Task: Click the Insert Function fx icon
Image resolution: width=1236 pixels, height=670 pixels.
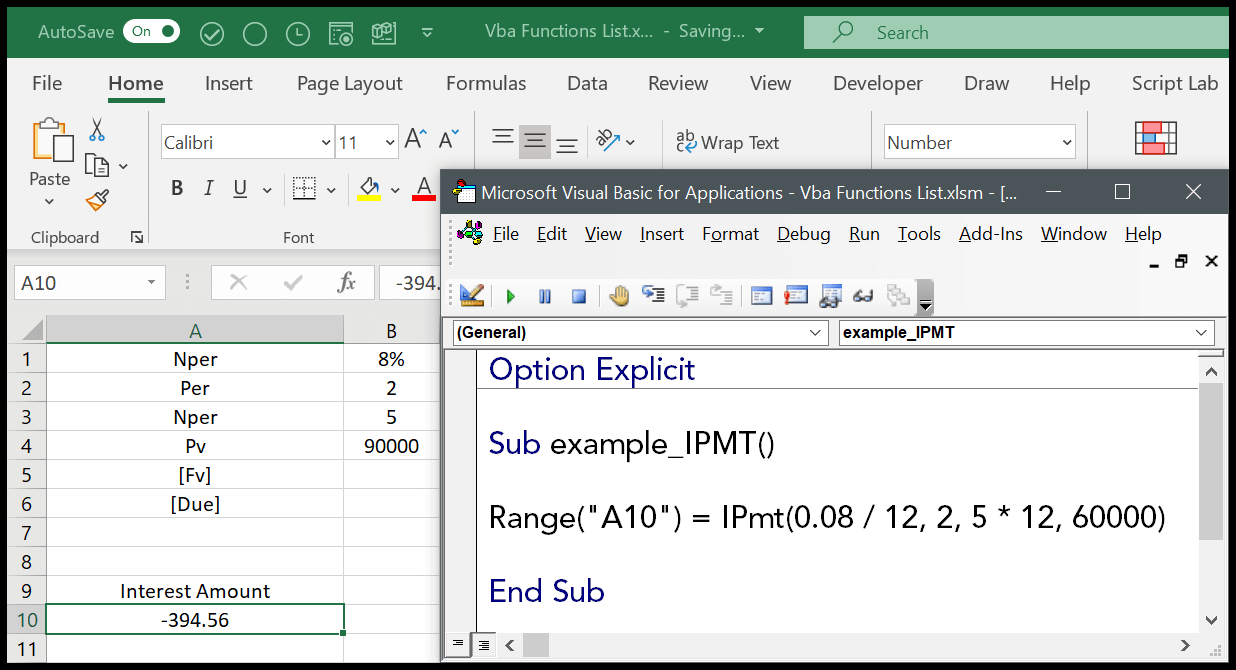Action: pos(346,283)
